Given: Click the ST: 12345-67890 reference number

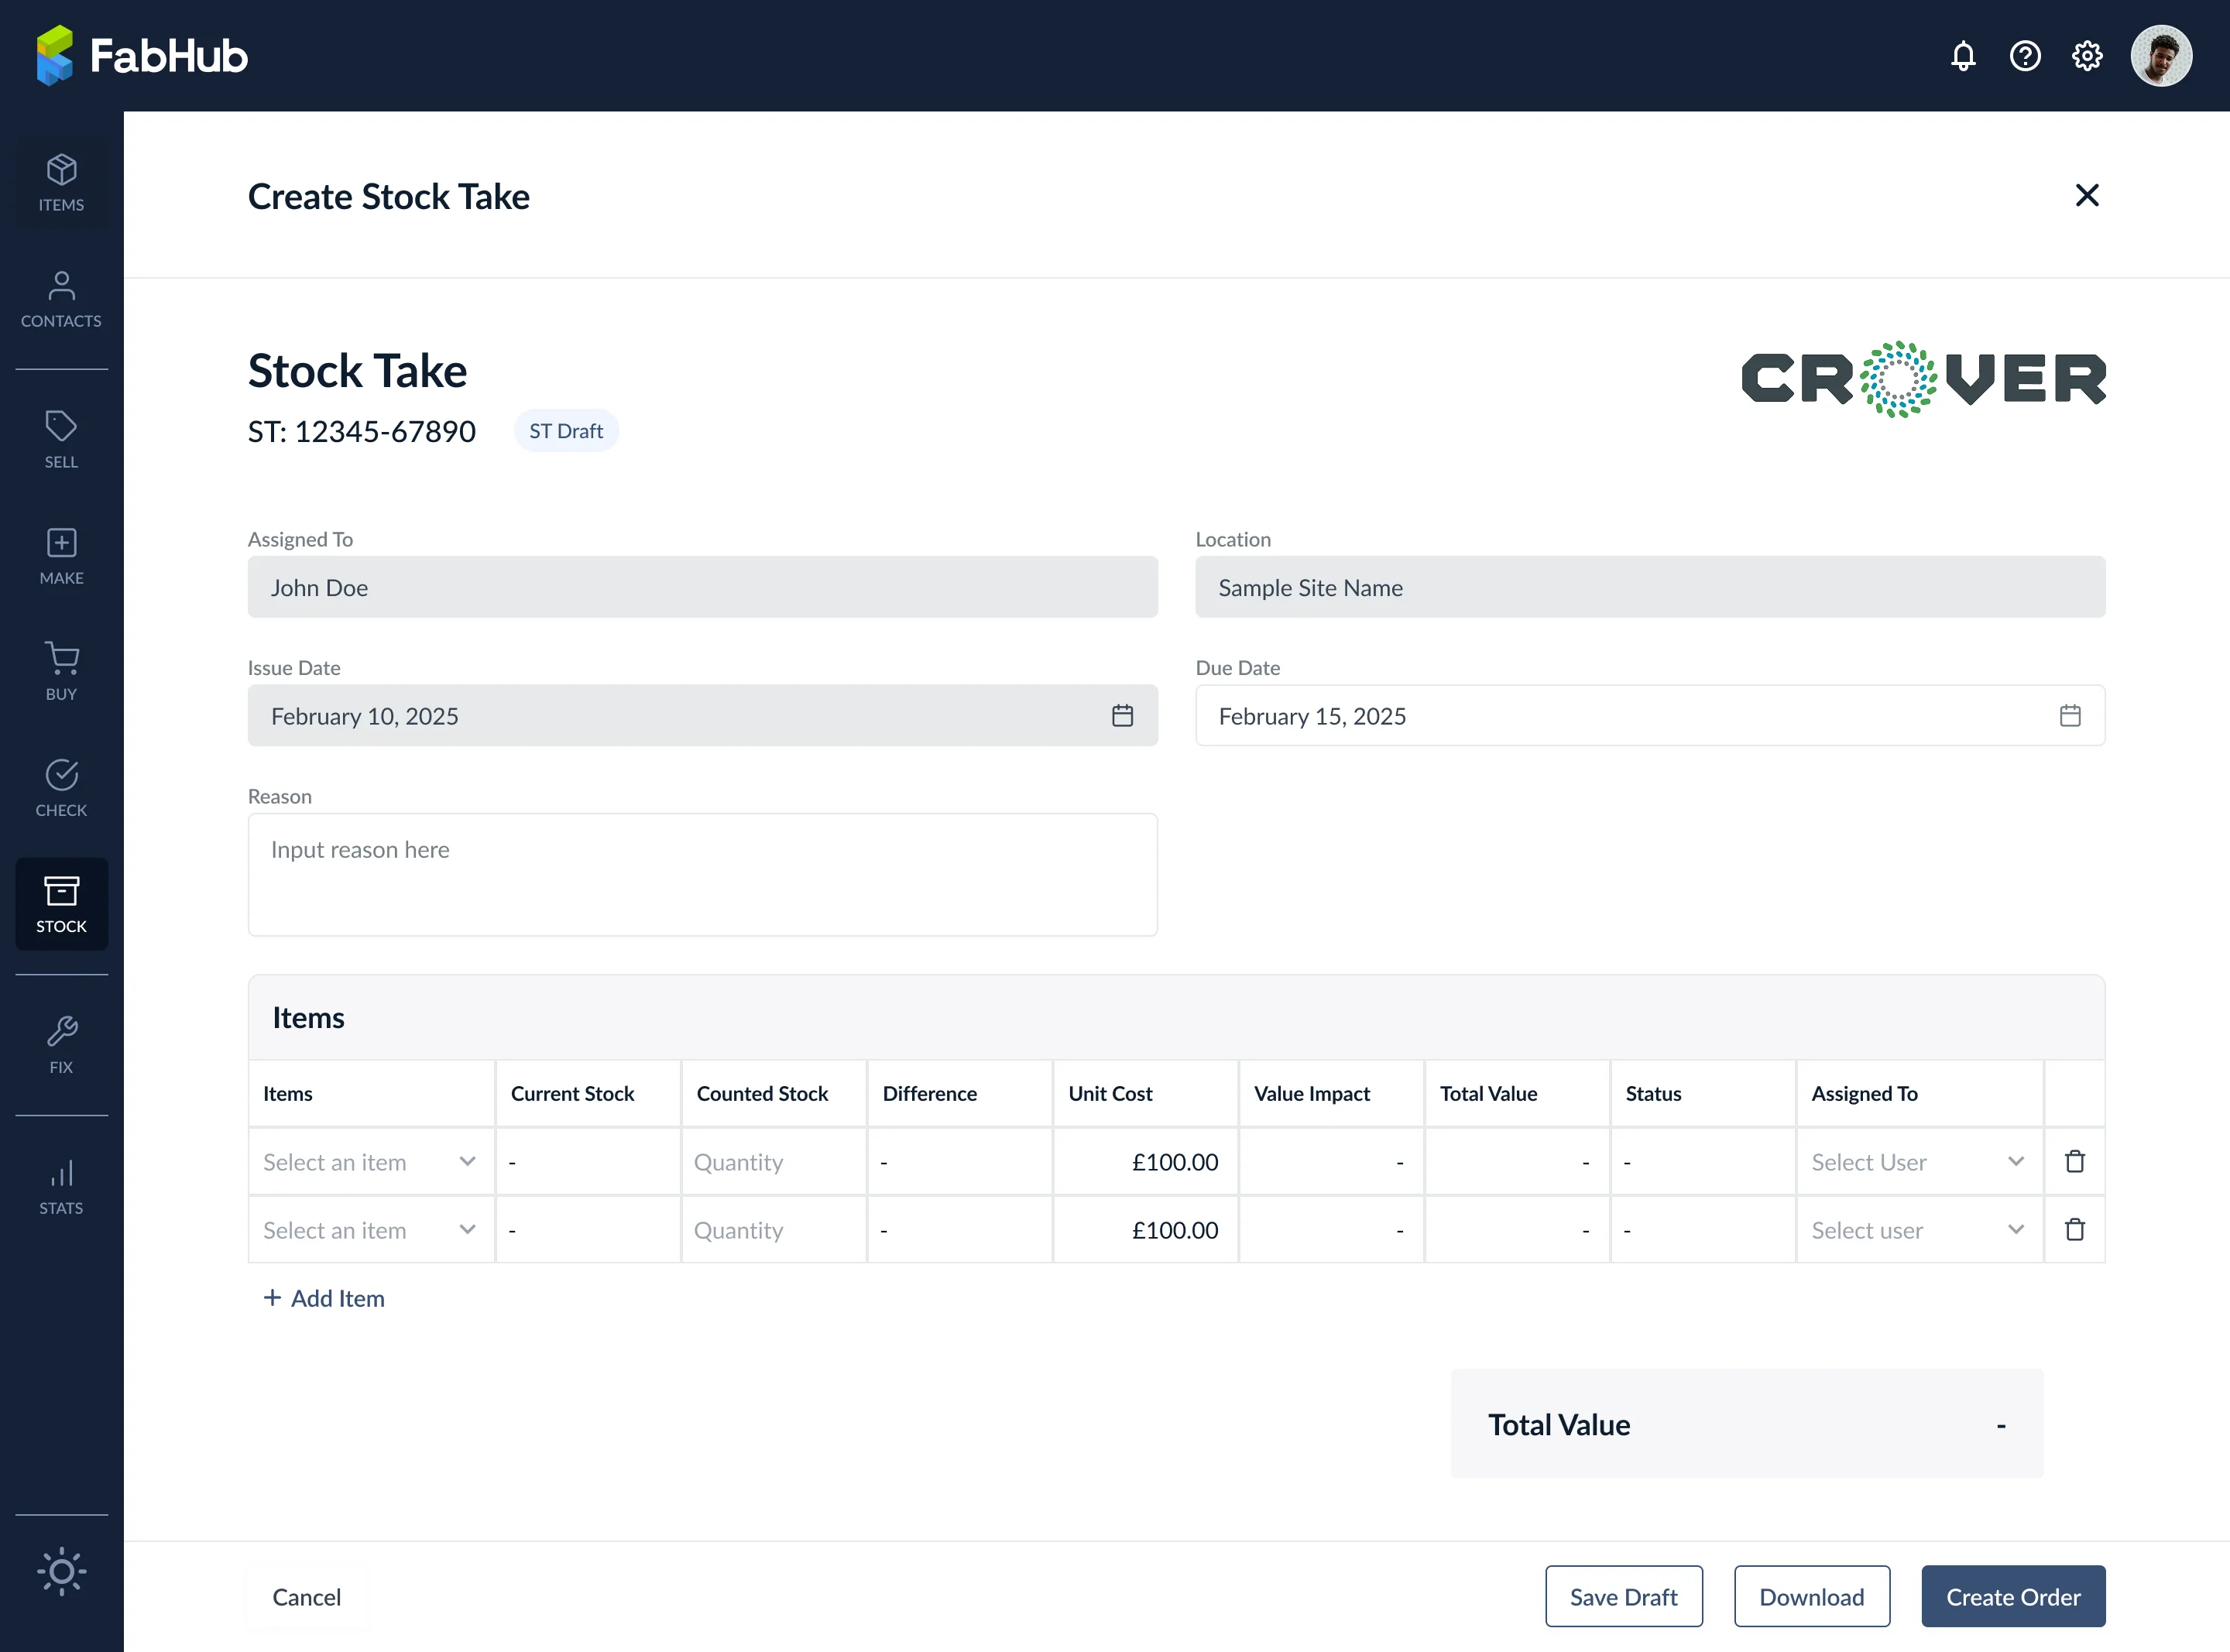Looking at the screenshot, I should click(x=362, y=432).
